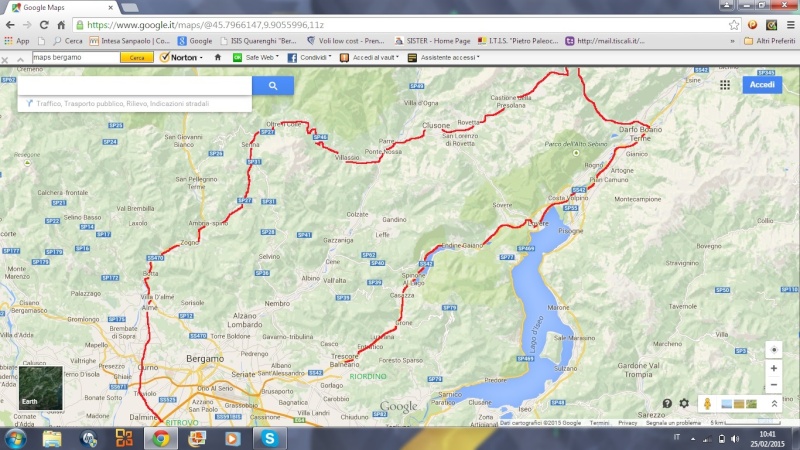
Task: Open the Norton logo dropdown menu
Action: tap(181, 58)
